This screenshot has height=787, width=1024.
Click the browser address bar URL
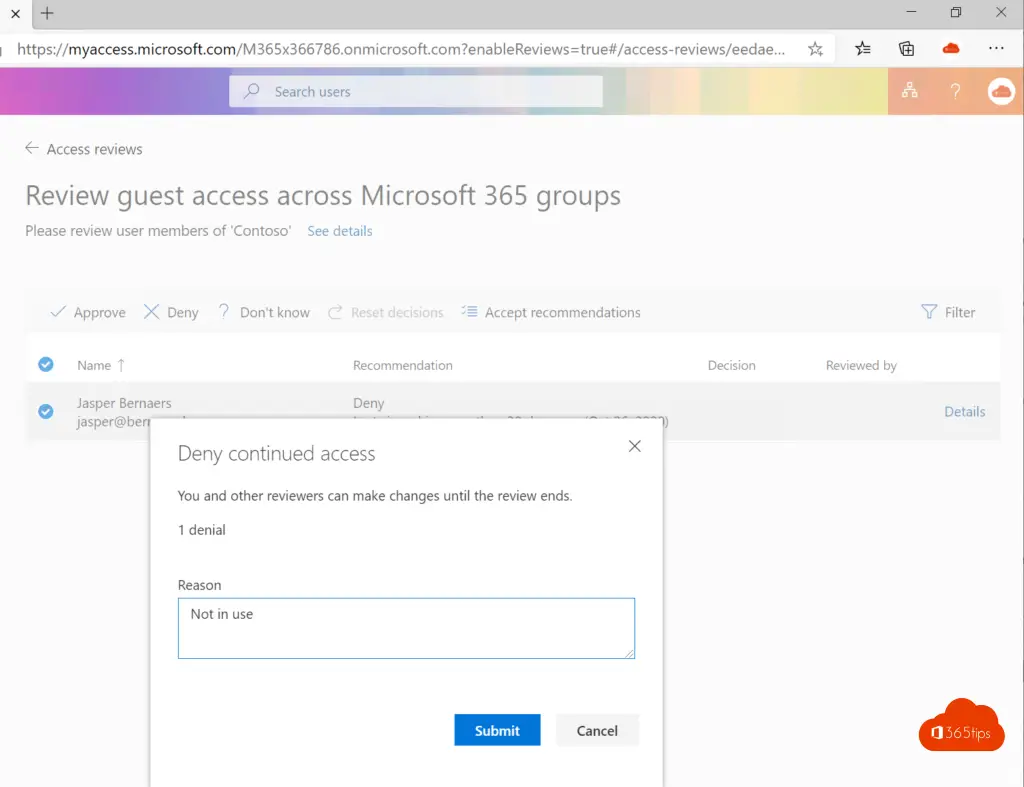(x=401, y=49)
